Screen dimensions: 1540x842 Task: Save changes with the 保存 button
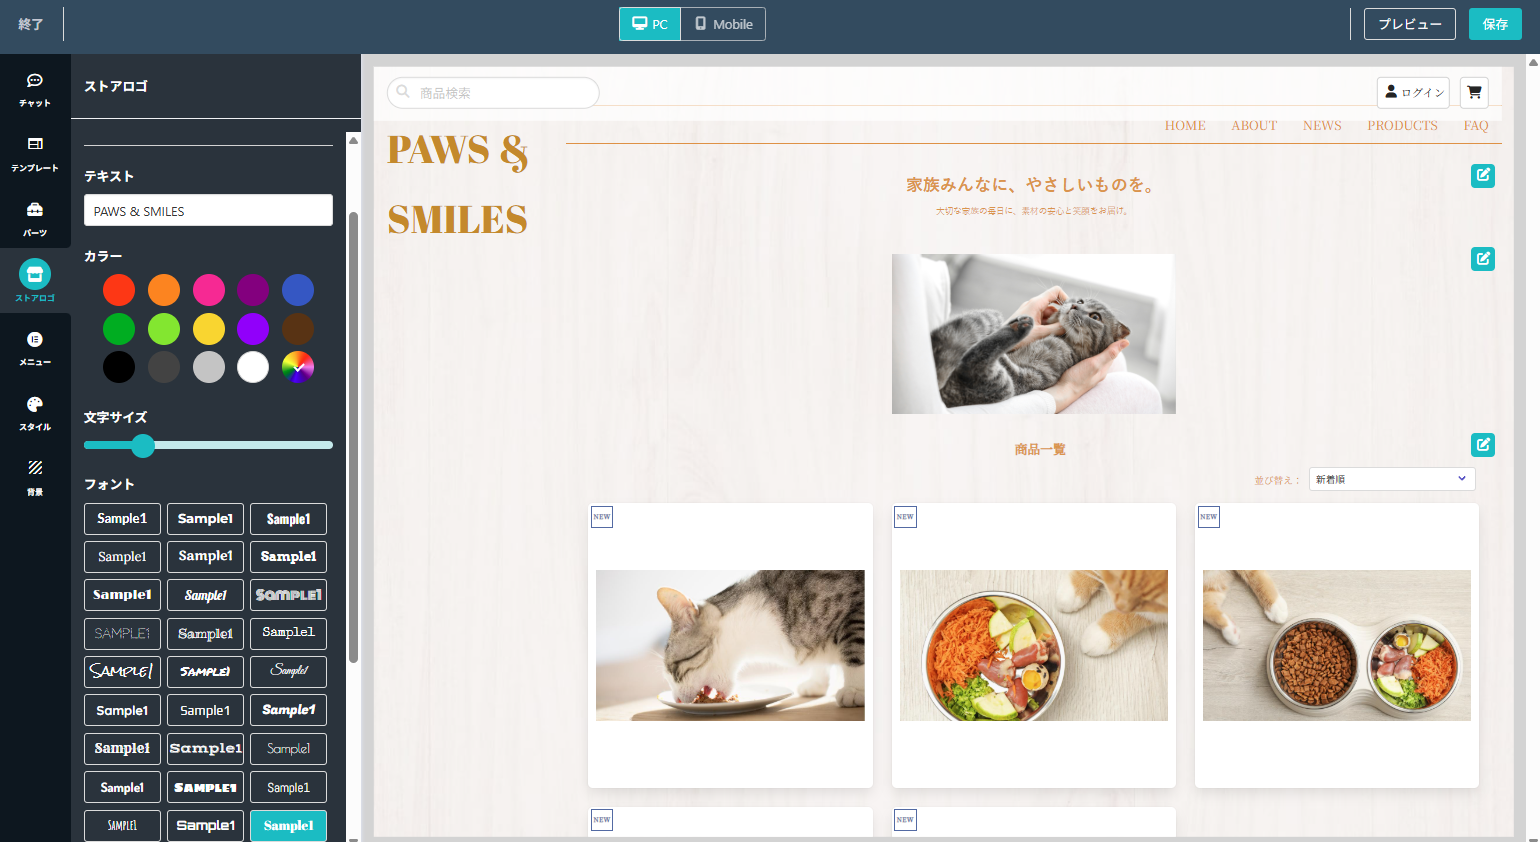[x=1495, y=23]
